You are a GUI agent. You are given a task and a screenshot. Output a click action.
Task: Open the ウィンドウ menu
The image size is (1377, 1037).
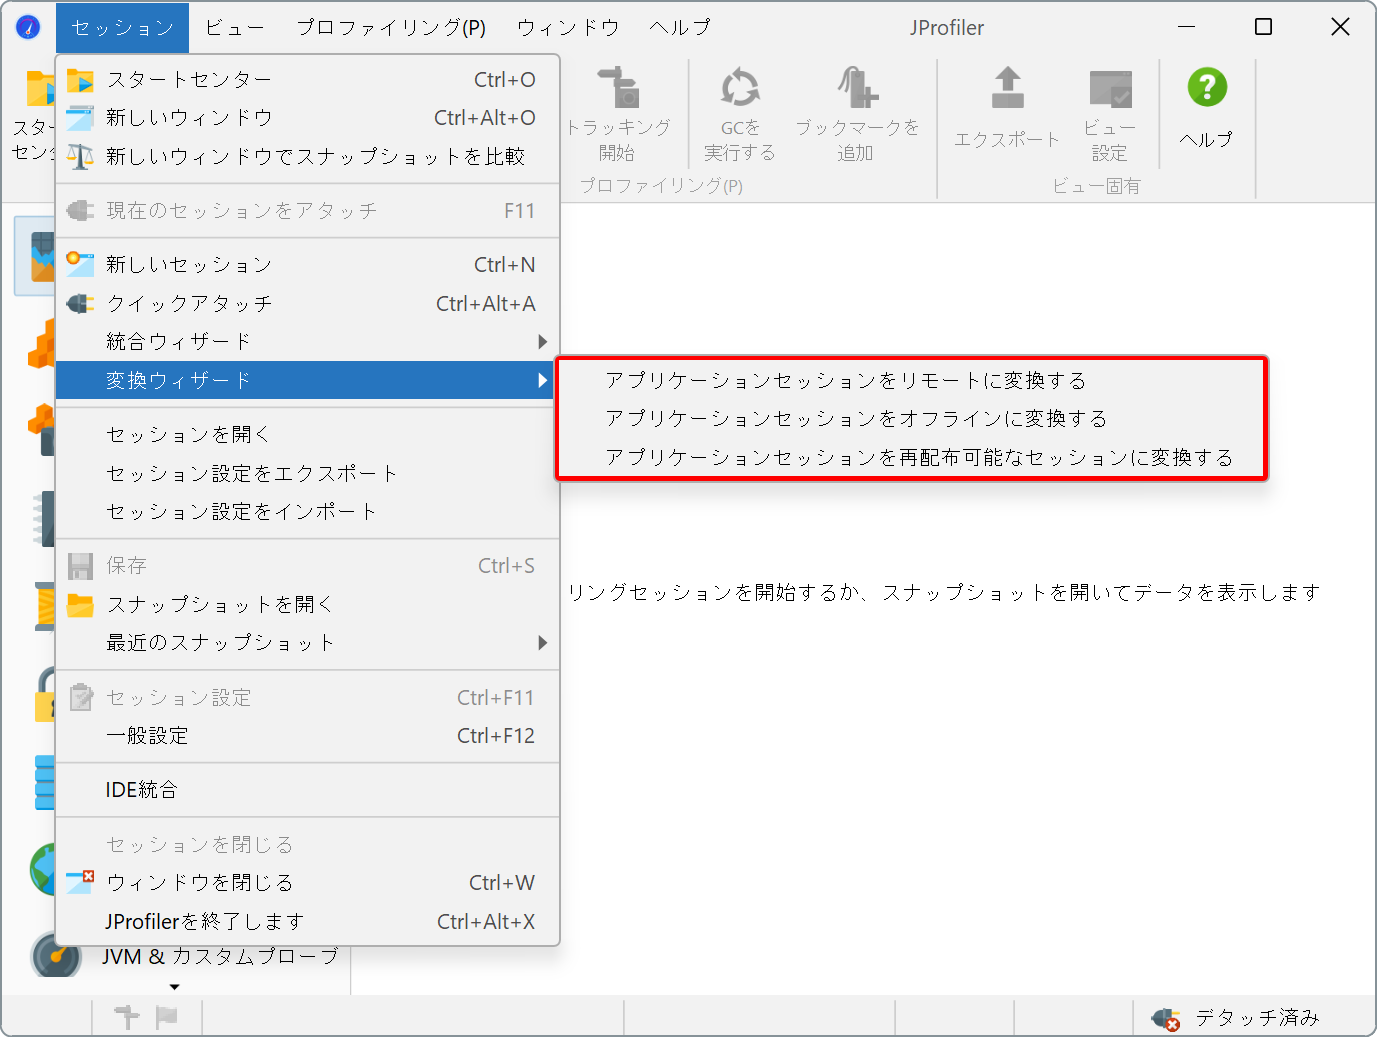[568, 27]
